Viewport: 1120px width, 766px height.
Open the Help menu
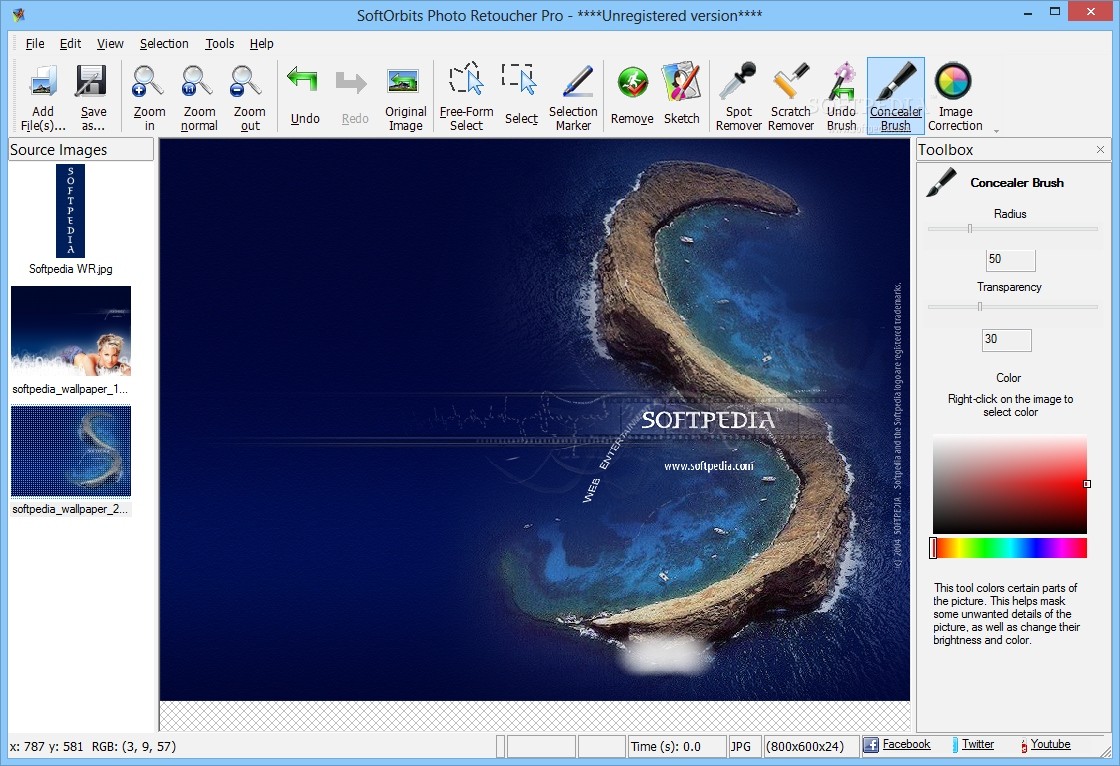(261, 44)
